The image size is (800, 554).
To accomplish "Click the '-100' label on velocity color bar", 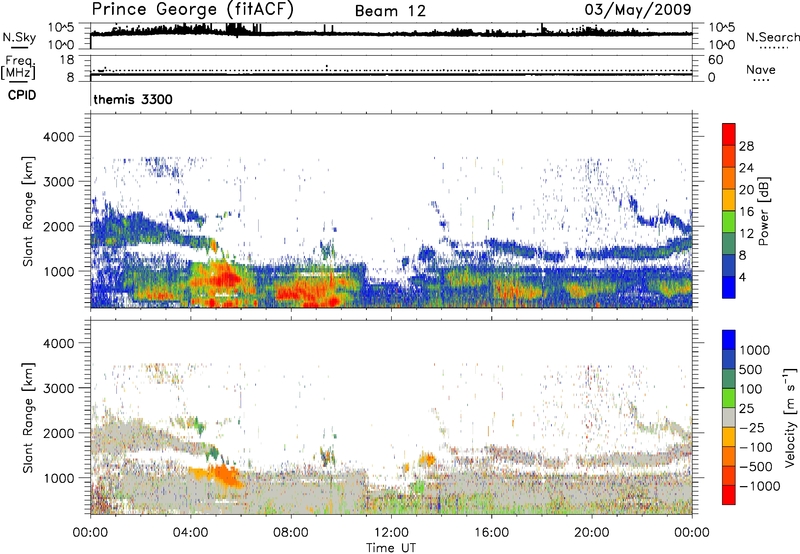I will click(755, 447).
